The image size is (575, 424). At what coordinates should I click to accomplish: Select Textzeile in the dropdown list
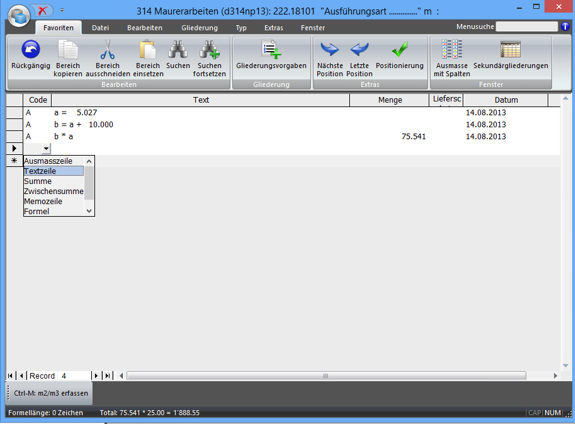[x=54, y=171]
